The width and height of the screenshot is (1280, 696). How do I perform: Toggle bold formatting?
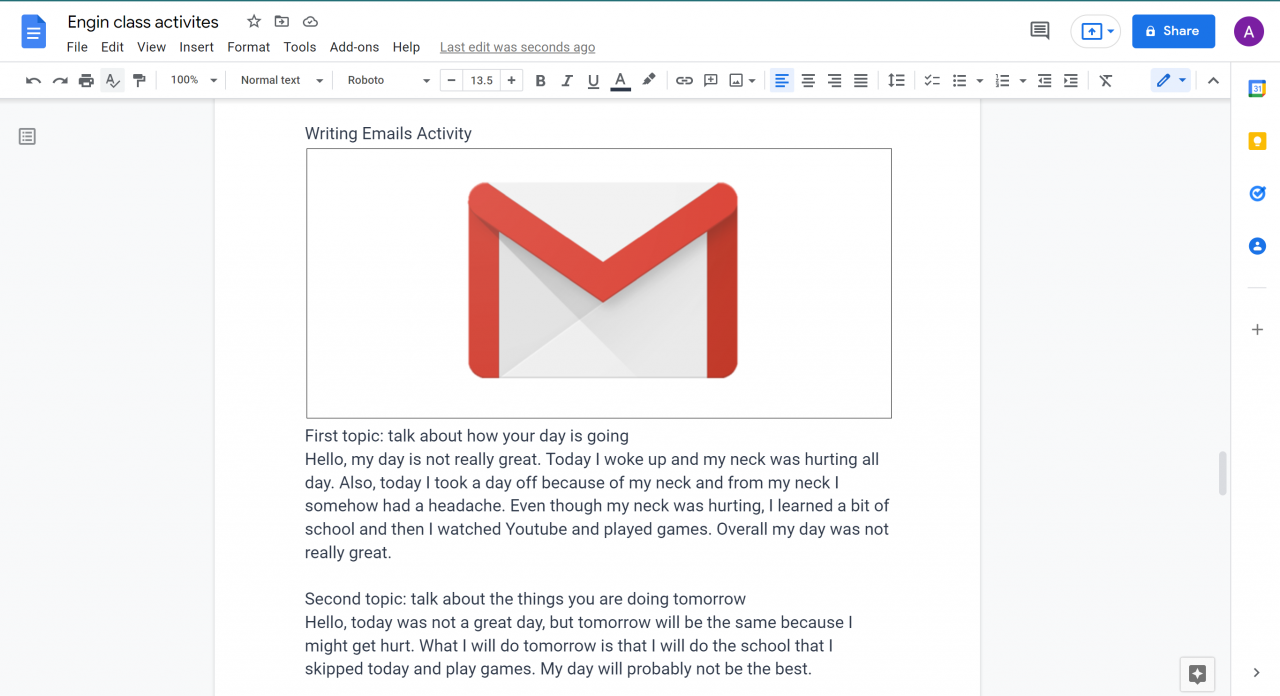coord(541,80)
